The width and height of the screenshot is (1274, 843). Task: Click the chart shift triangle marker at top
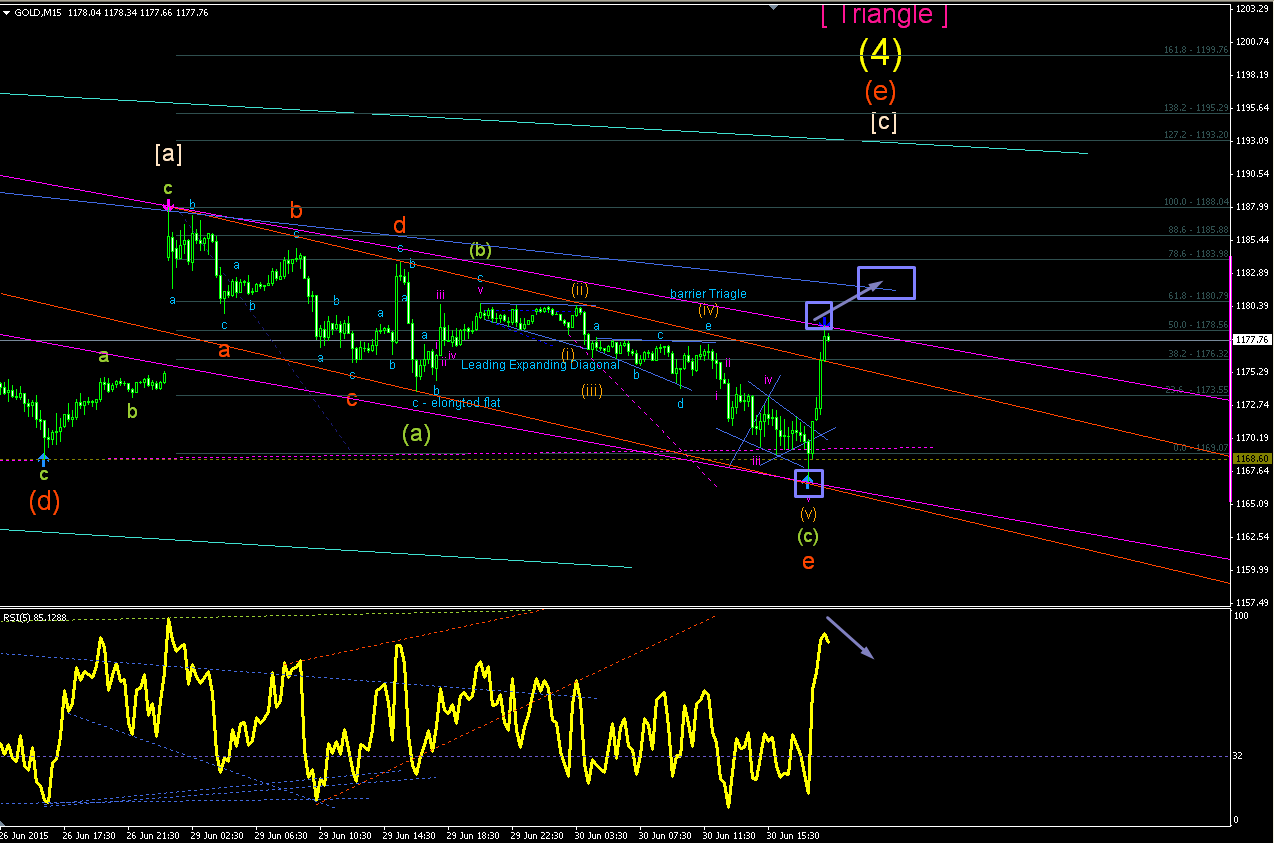point(773,6)
